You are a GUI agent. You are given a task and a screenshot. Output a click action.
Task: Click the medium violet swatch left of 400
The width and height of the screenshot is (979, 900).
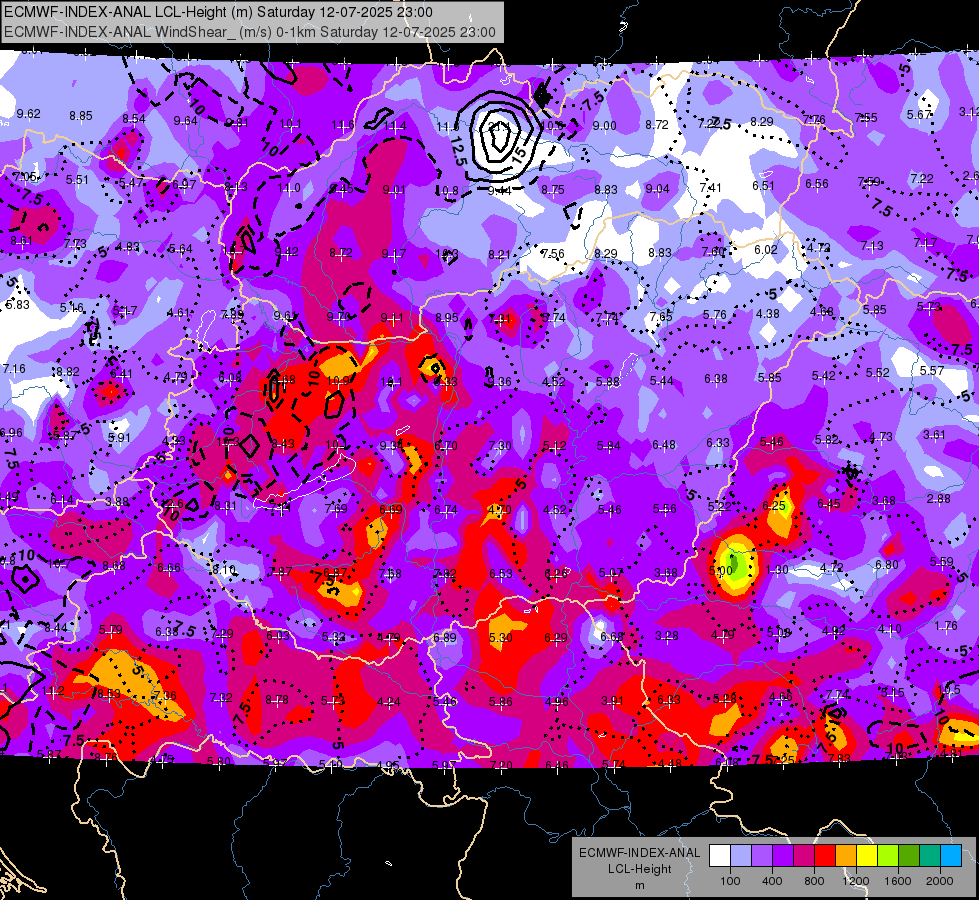coord(762,856)
